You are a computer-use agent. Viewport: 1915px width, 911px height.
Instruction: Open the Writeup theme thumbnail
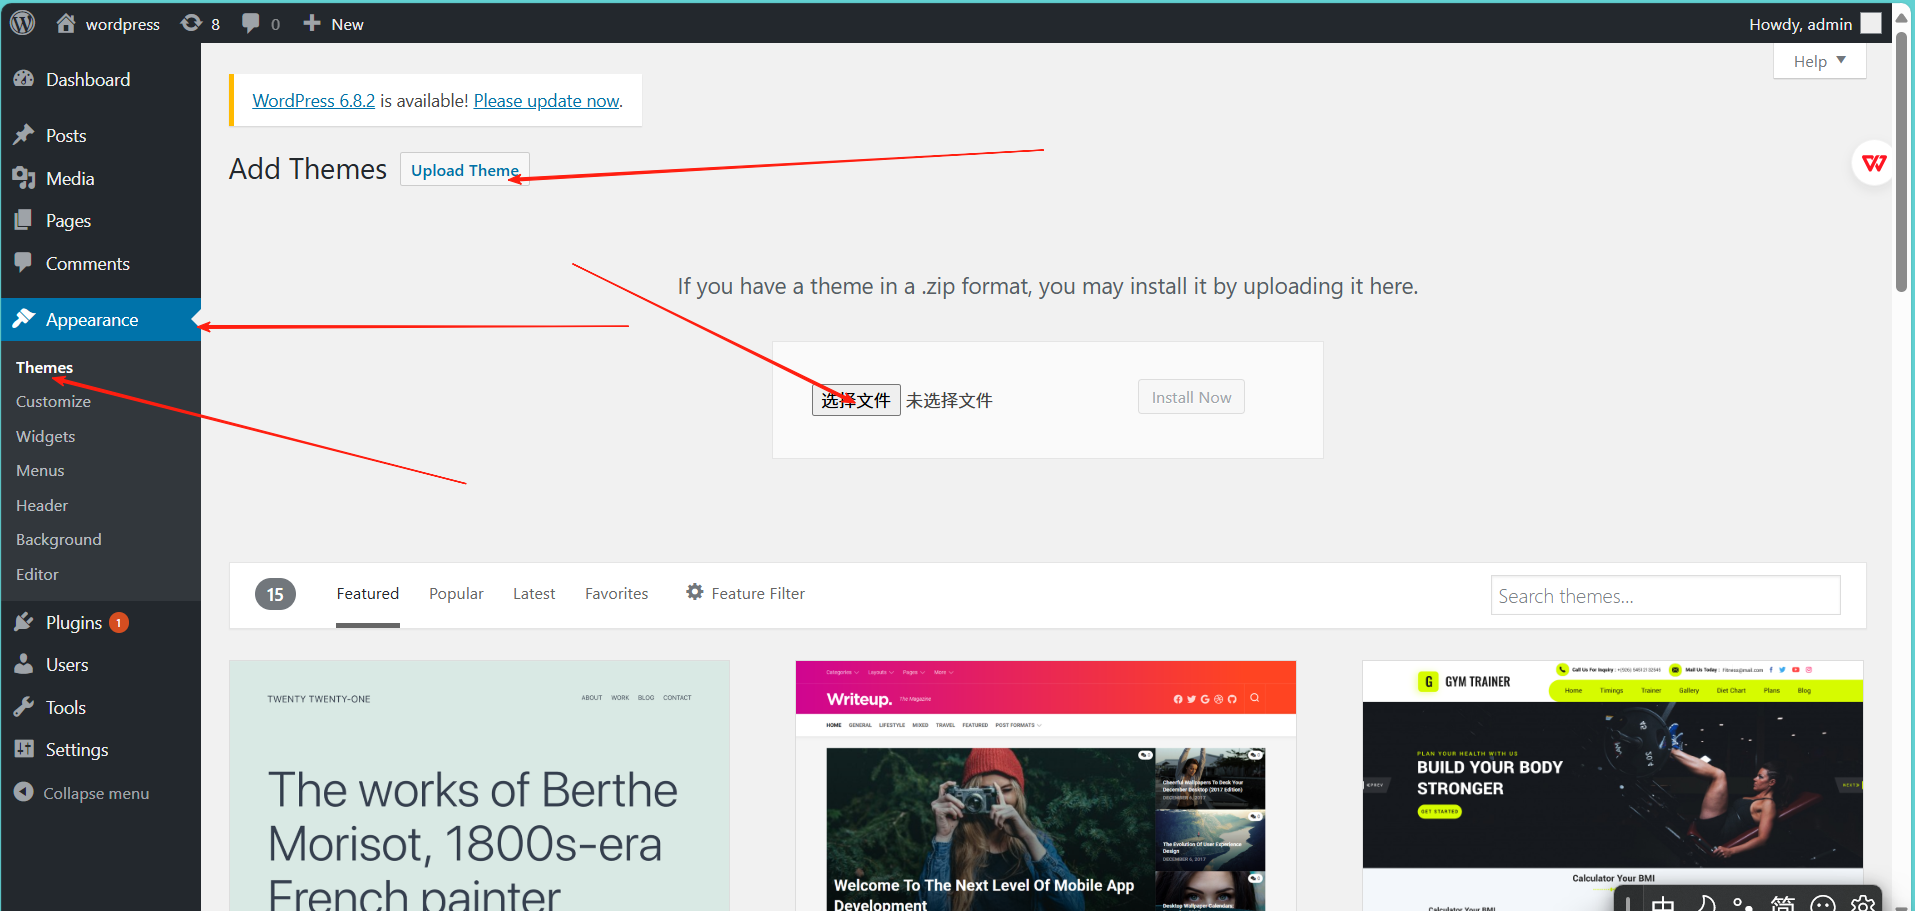1046,785
